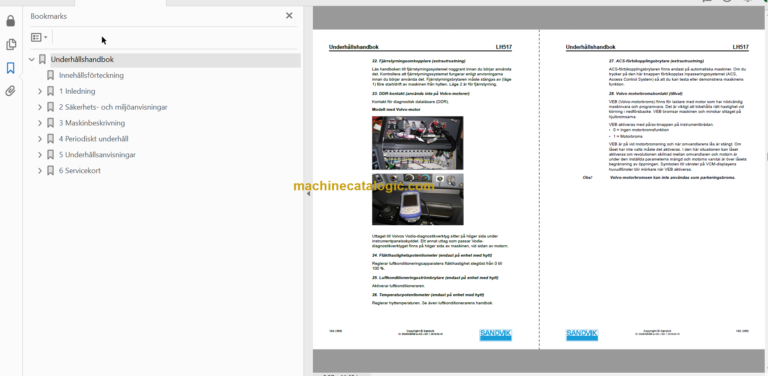Expand the 4 Periodiskt underhåll bookmark
The image size is (768, 376).
click(x=40, y=139)
